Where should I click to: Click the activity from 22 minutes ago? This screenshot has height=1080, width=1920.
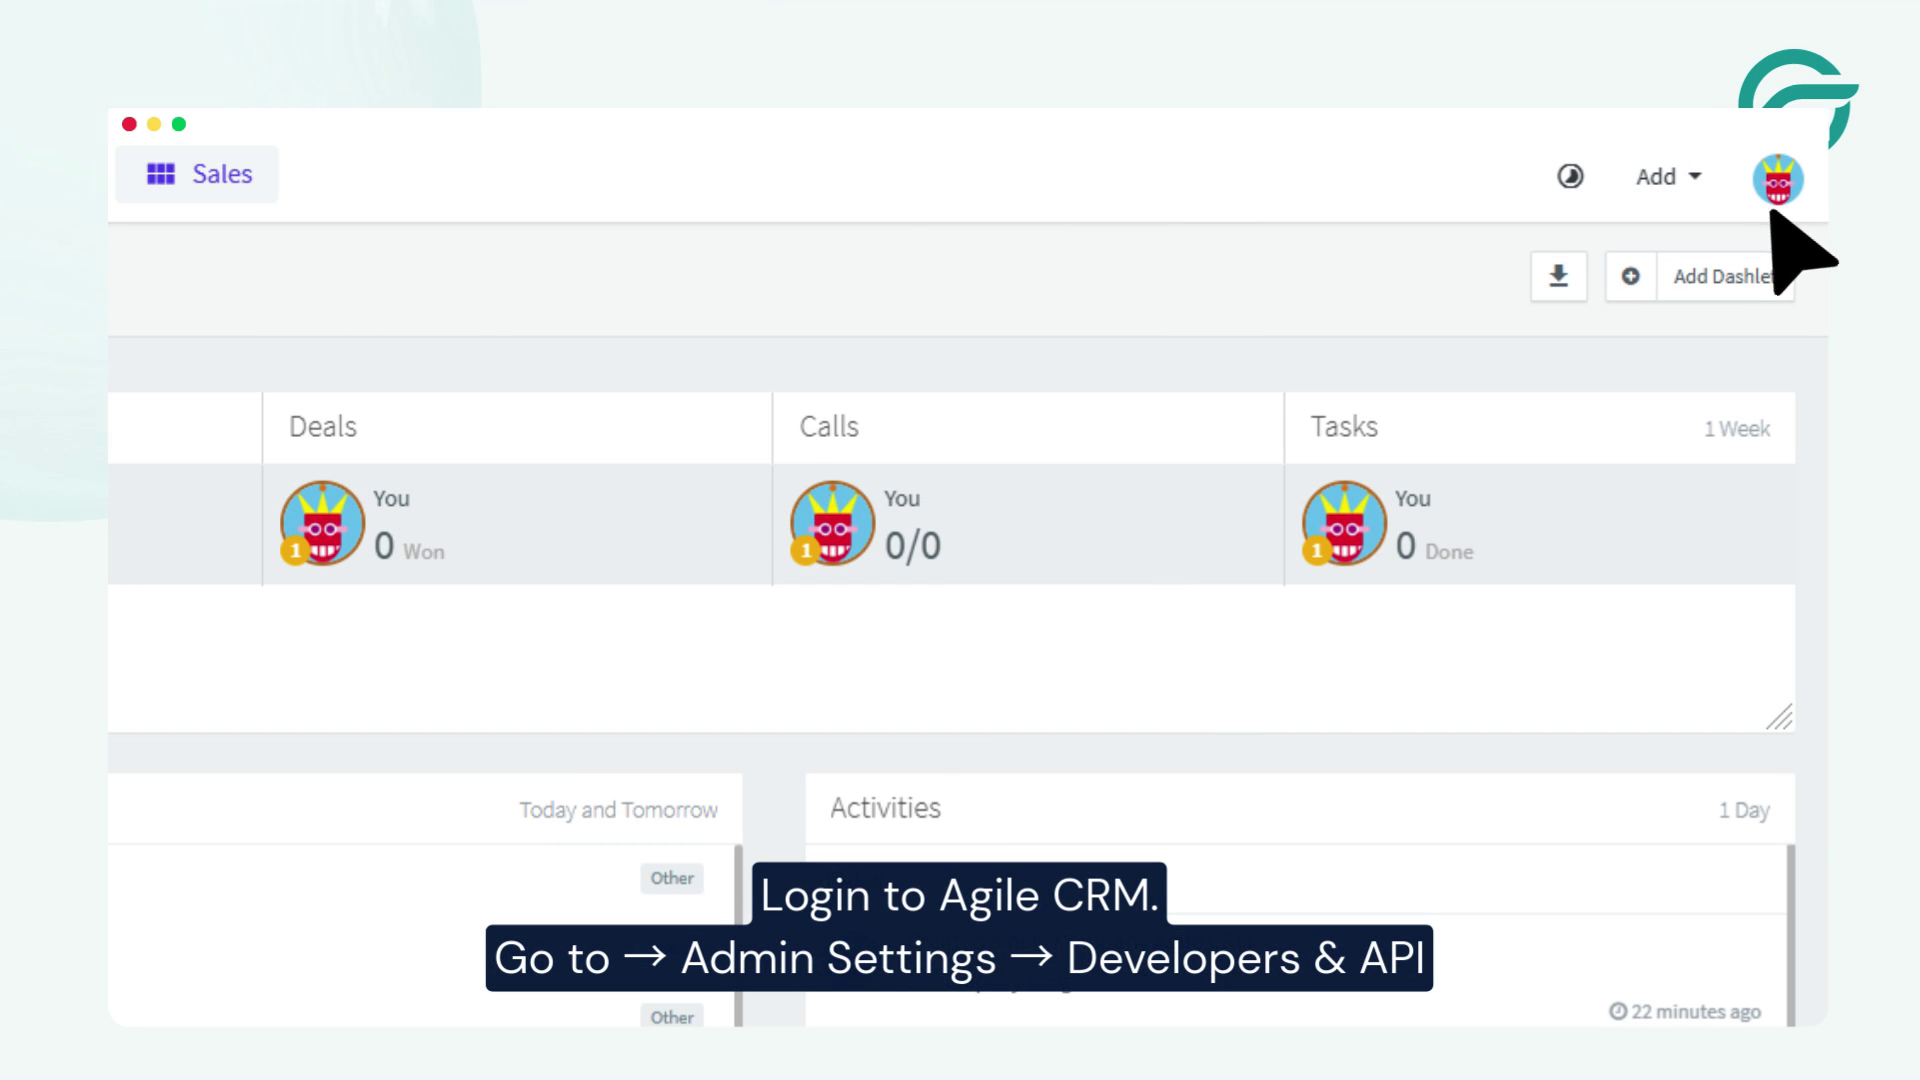tap(1687, 1011)
